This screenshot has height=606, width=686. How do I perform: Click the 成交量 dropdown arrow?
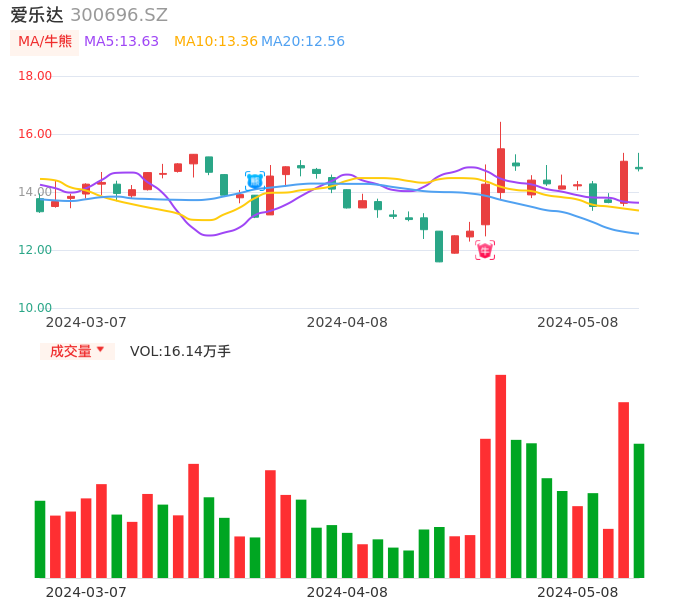click(100, 350)
